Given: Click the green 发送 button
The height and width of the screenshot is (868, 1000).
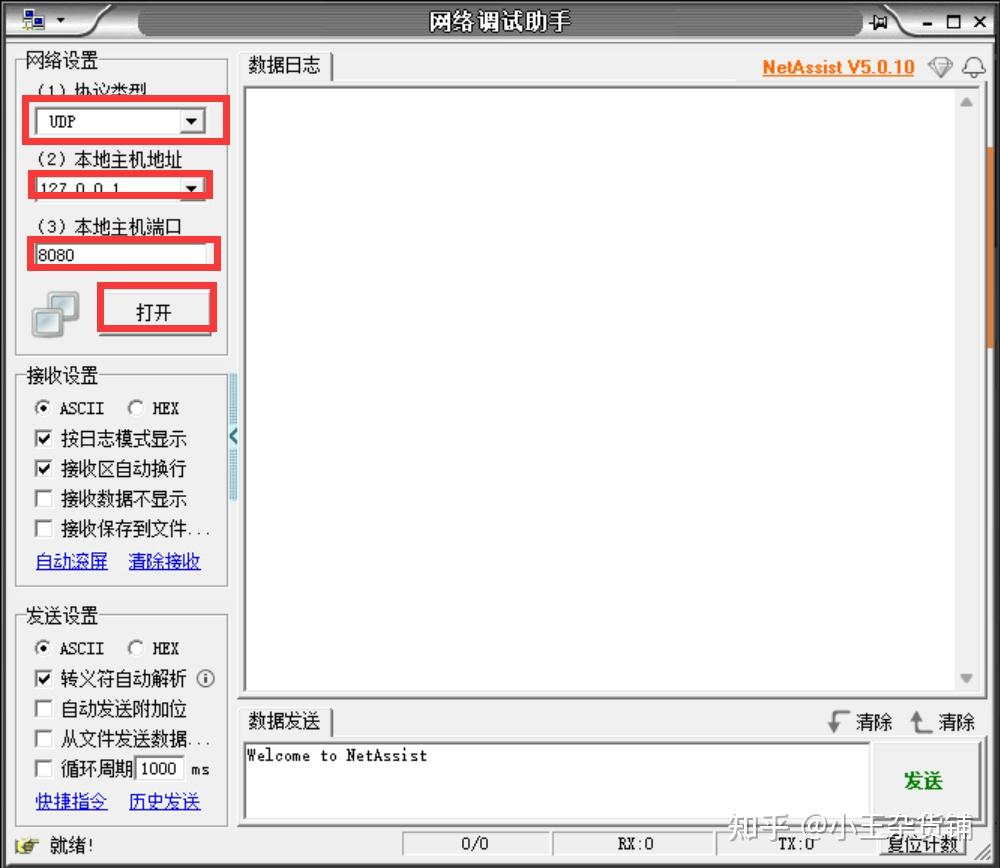Looking at the screenshot, I should 923,781.
